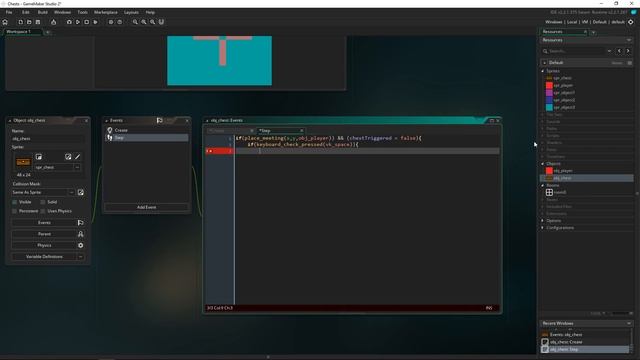
Task: Edit the collision mask via its icon
Action: [81, 192]
